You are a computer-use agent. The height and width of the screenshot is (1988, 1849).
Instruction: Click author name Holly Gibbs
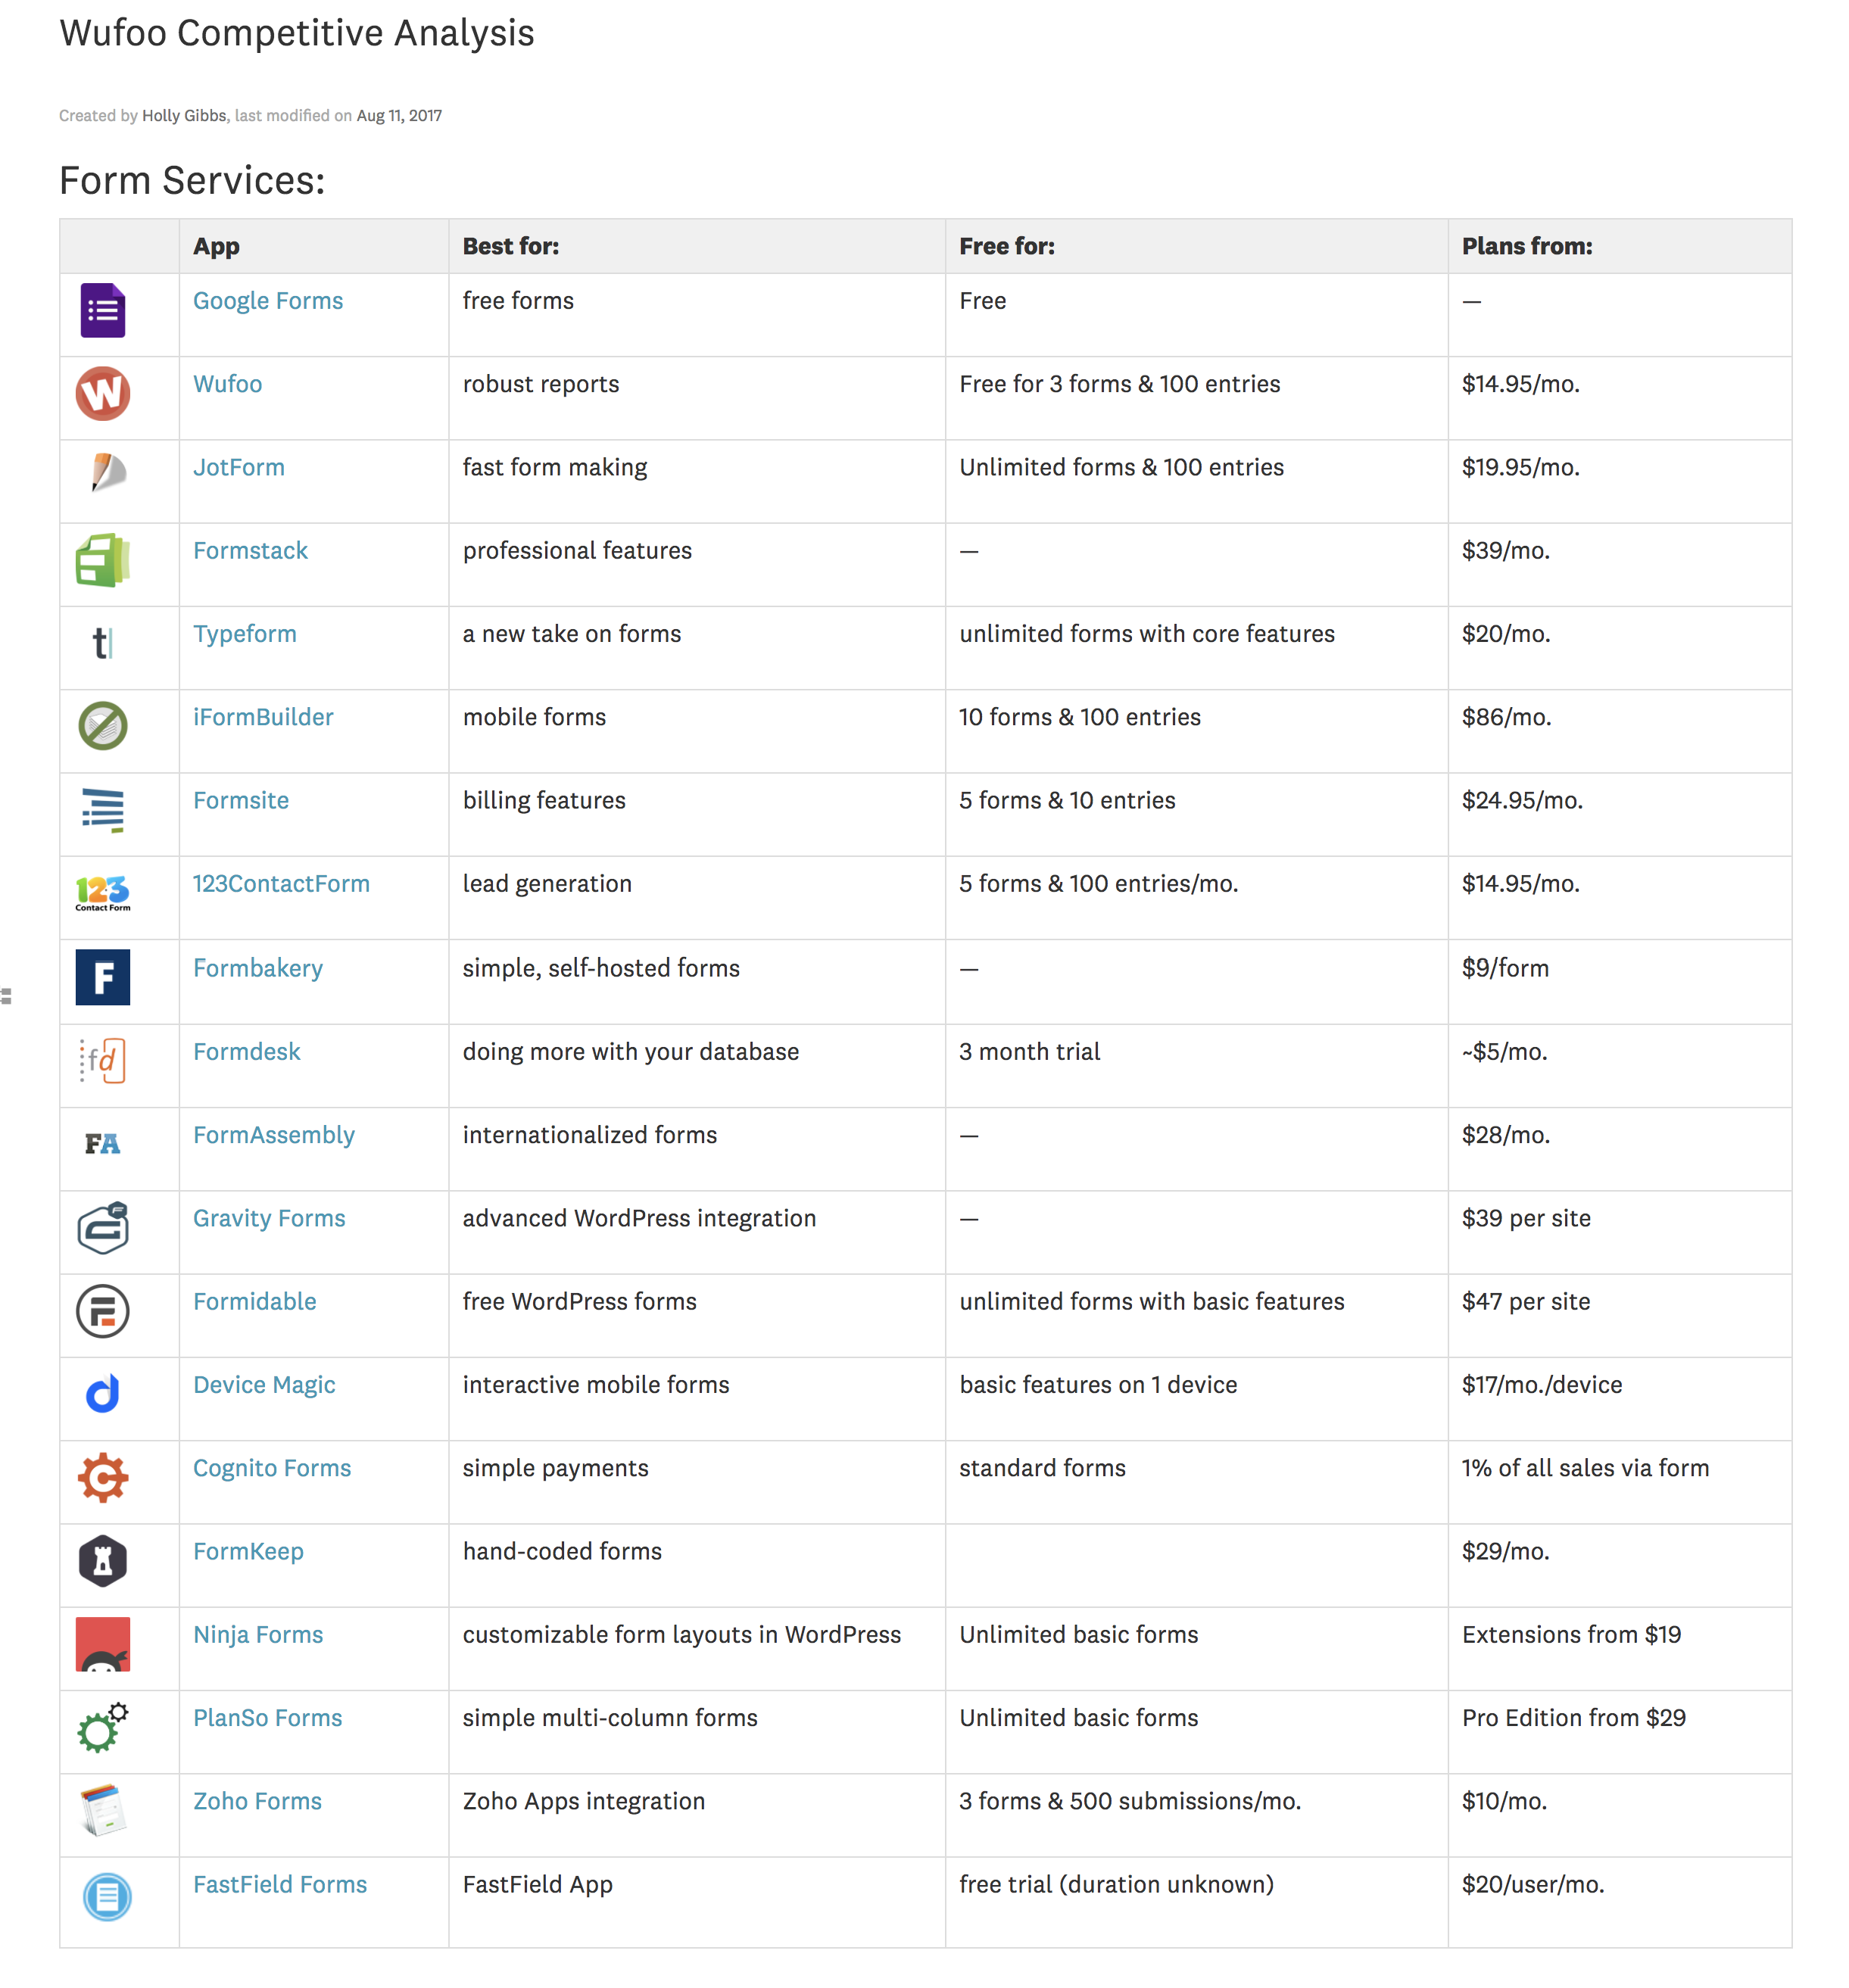coord(184,116)
